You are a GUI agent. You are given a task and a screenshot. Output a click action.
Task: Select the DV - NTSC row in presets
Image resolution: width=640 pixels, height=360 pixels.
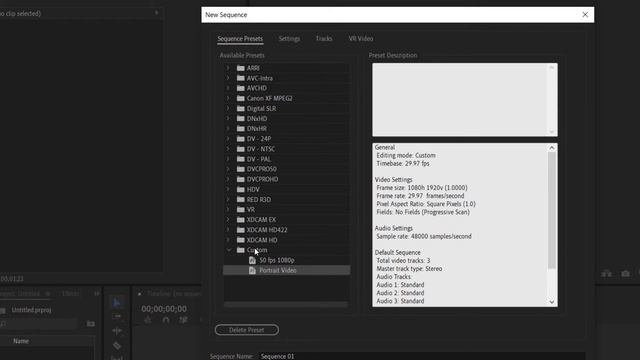pyautogui.click(x=287, y=149)
